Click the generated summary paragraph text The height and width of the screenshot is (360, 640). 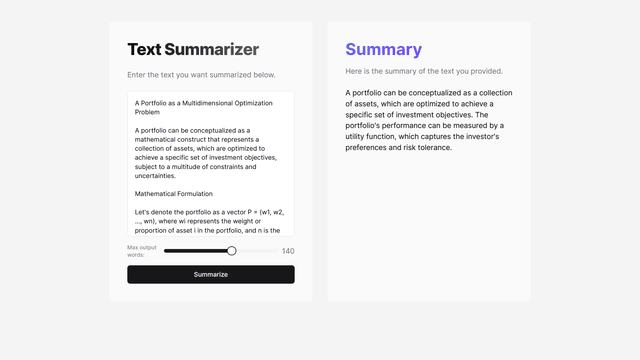click(429, 120)
